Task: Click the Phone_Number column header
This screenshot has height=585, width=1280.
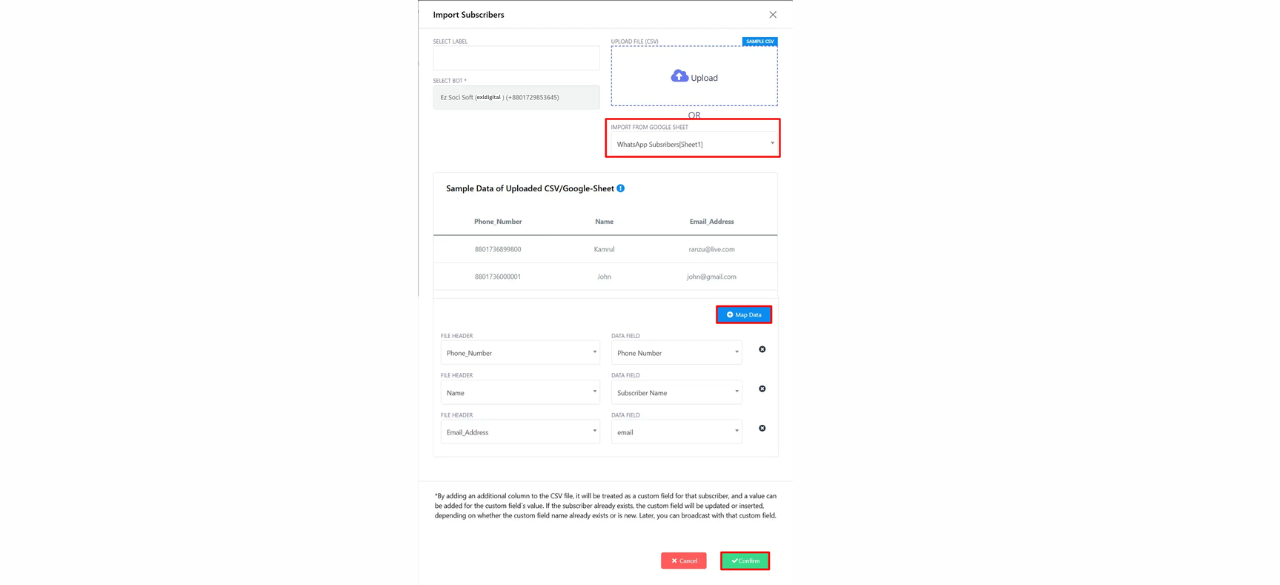Action: 498,221
